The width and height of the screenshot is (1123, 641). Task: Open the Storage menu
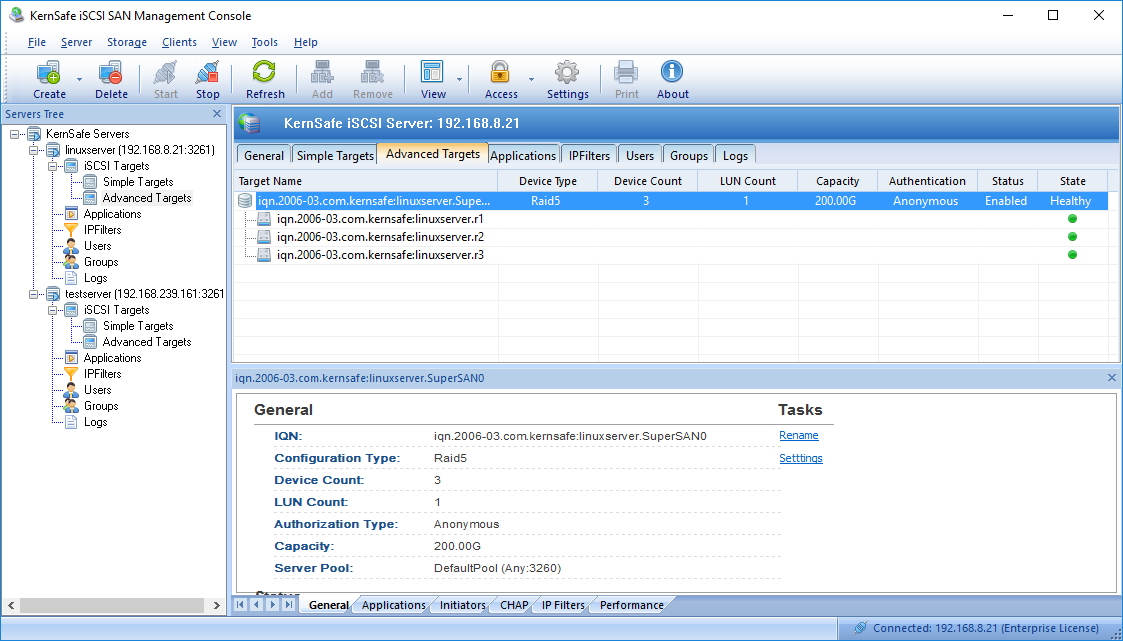coord(127,42)
